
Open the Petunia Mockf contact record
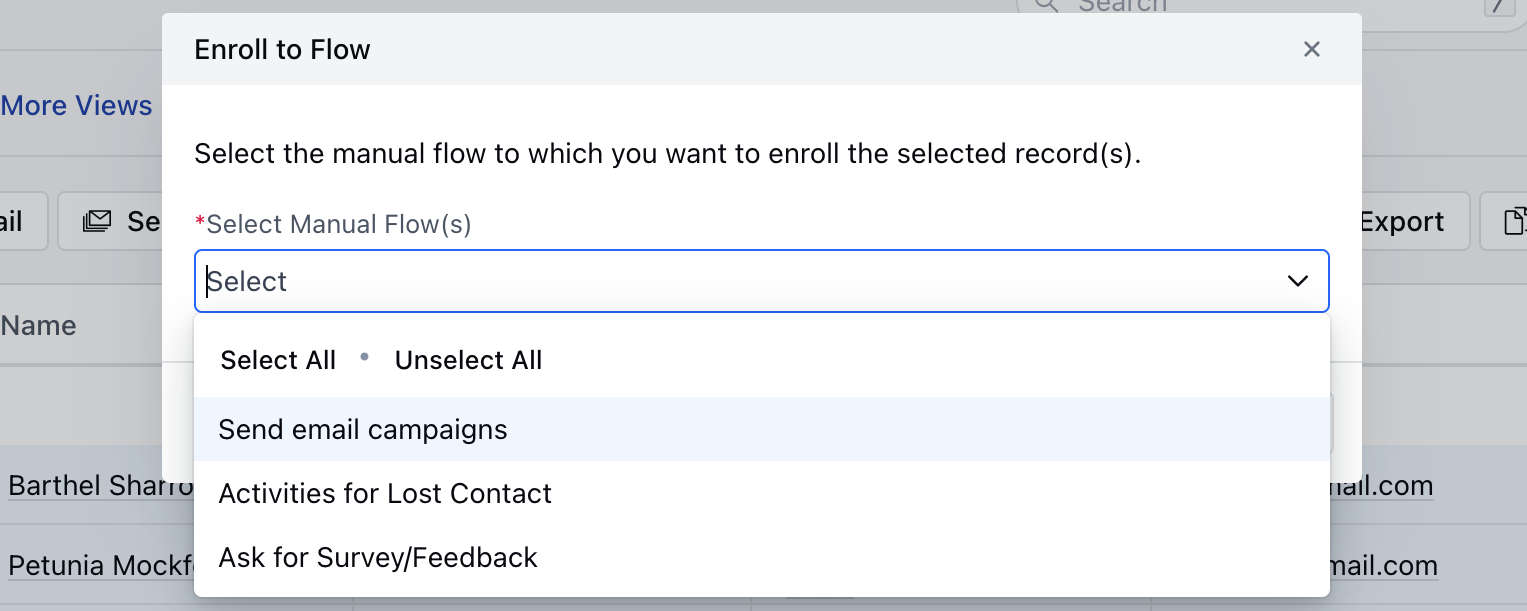click(x=100, y=566)
